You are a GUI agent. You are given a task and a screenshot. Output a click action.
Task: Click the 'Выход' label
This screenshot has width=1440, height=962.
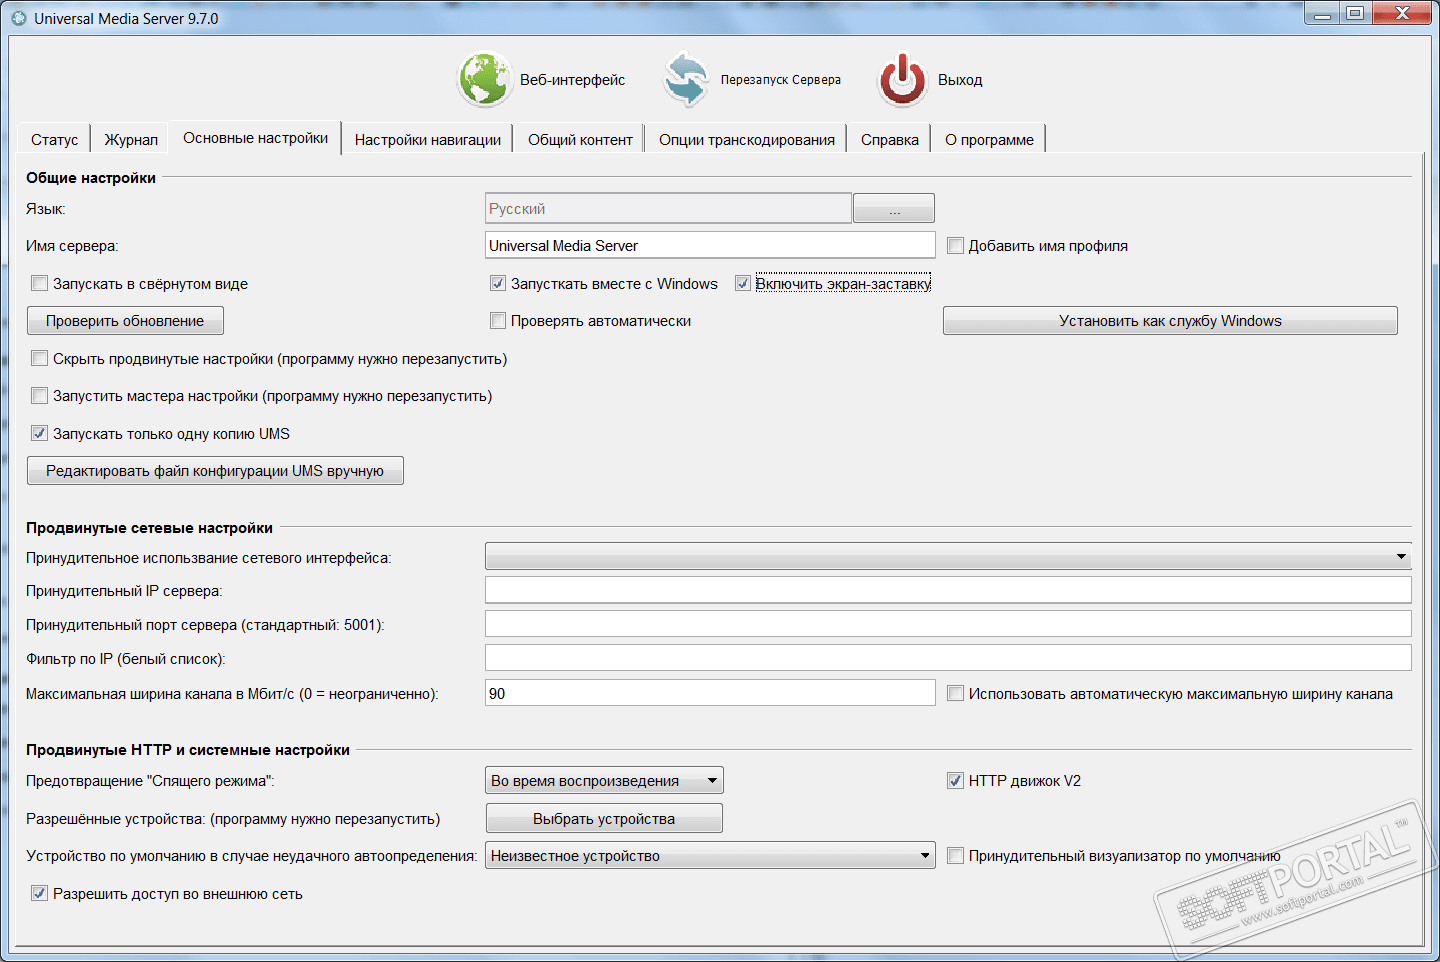click(x=960, y=80)
